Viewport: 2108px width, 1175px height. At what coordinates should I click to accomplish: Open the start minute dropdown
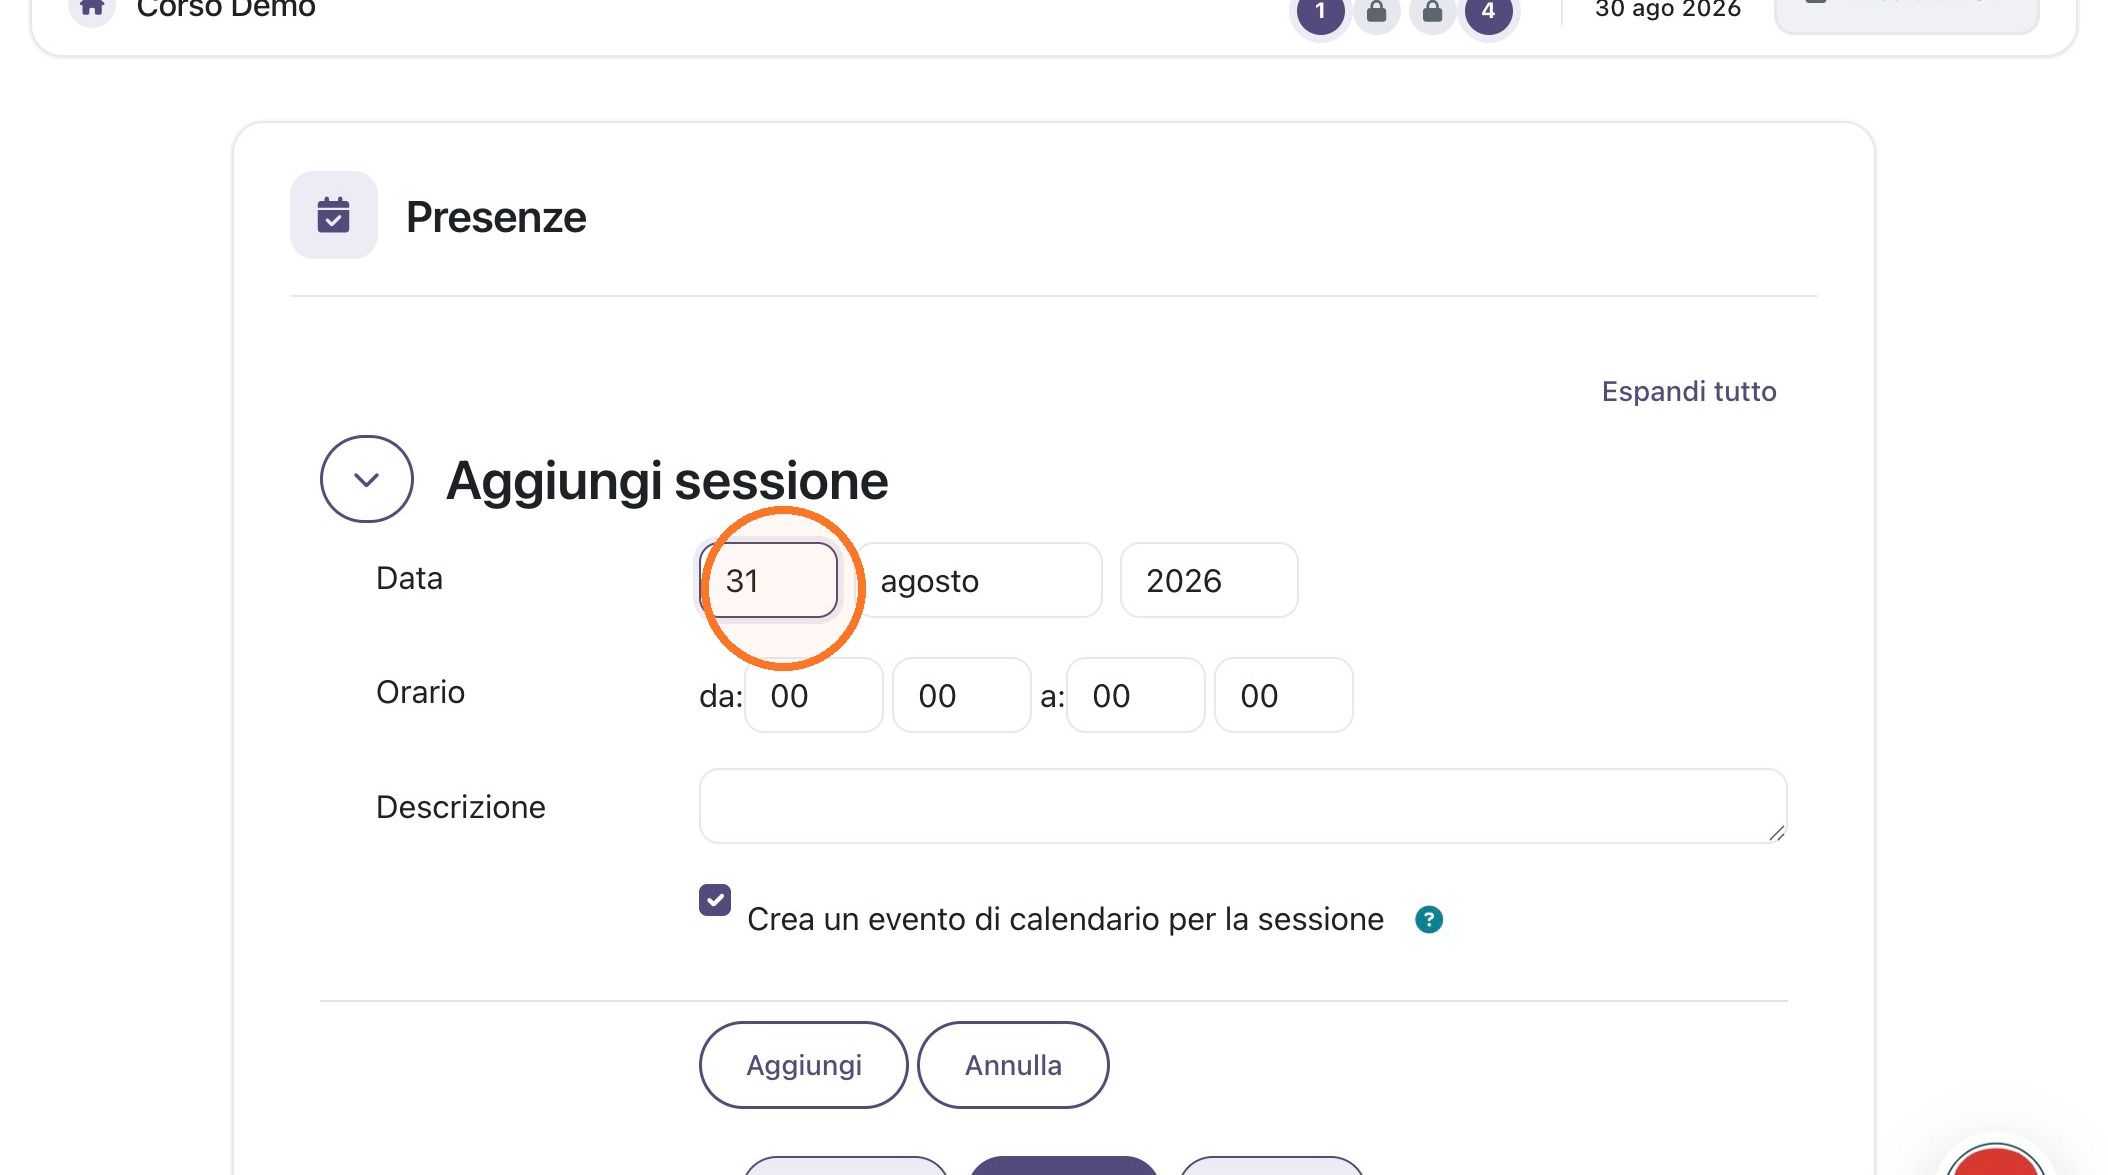962,695
